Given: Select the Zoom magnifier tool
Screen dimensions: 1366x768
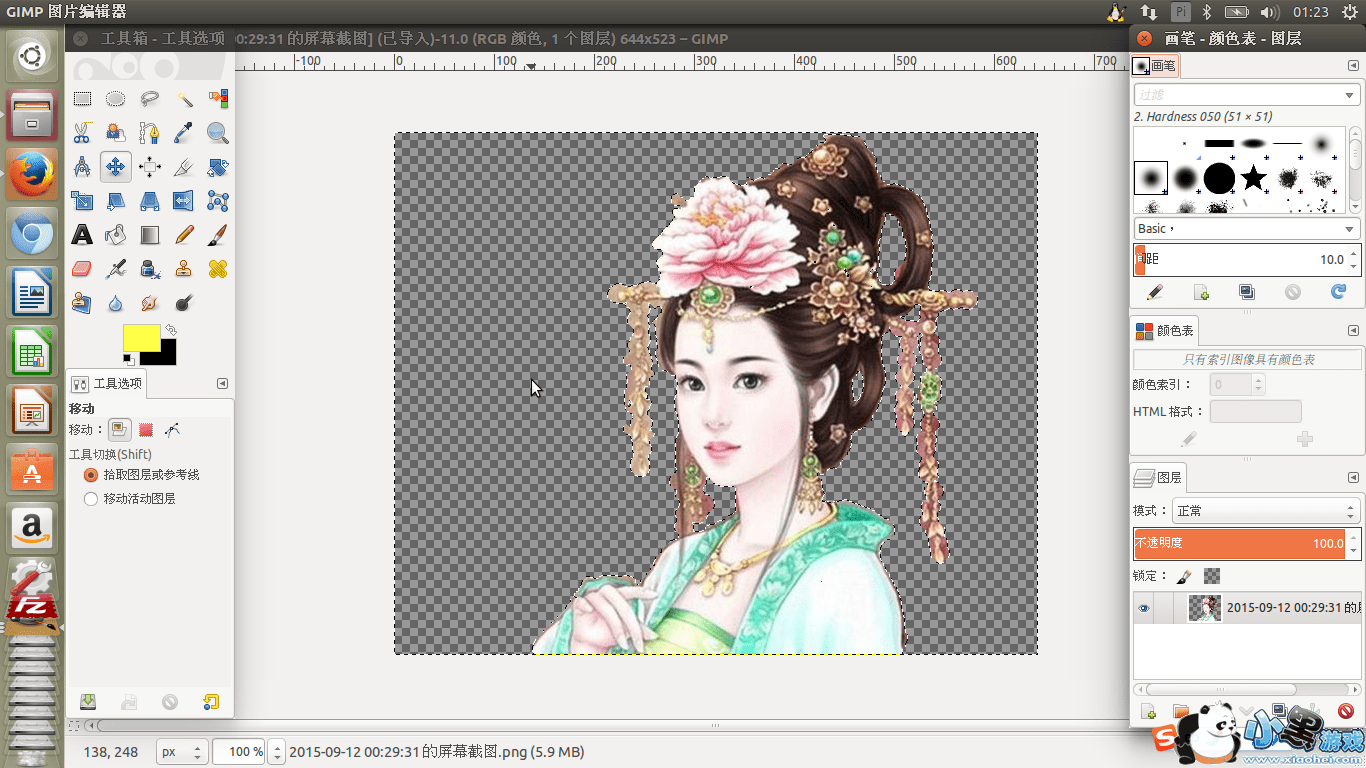Looking at the screenshot, I should coord(218,133).
